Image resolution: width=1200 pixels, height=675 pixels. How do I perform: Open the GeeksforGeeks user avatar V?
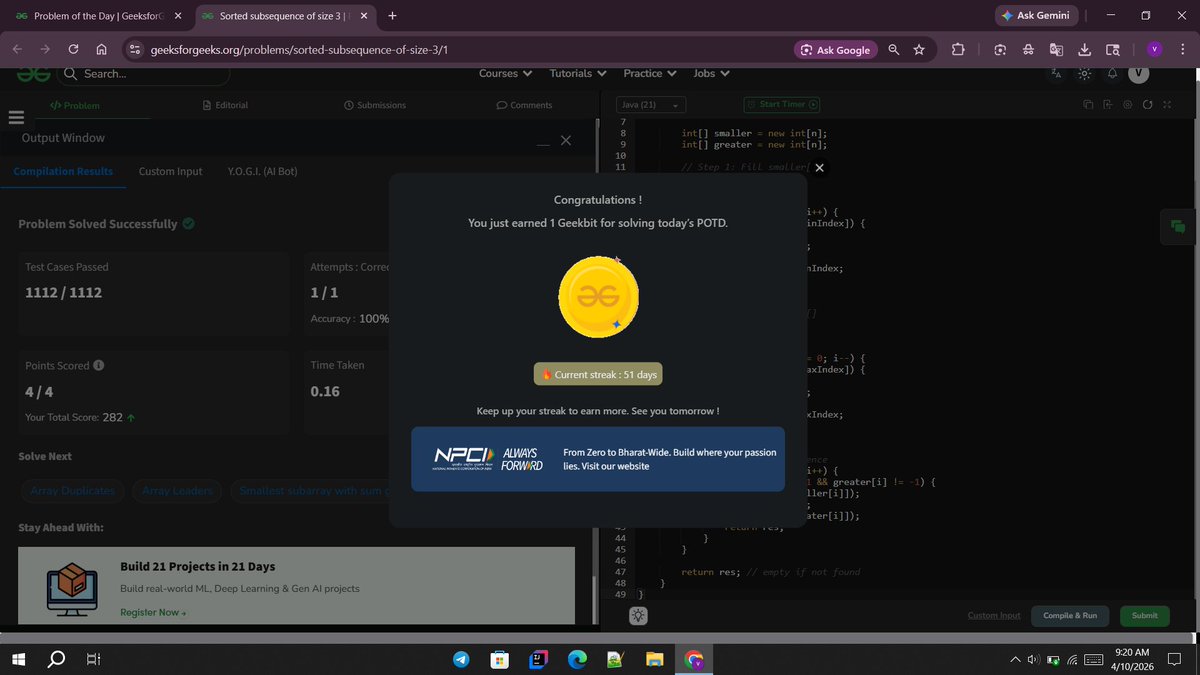click(x=1139, y=74)
